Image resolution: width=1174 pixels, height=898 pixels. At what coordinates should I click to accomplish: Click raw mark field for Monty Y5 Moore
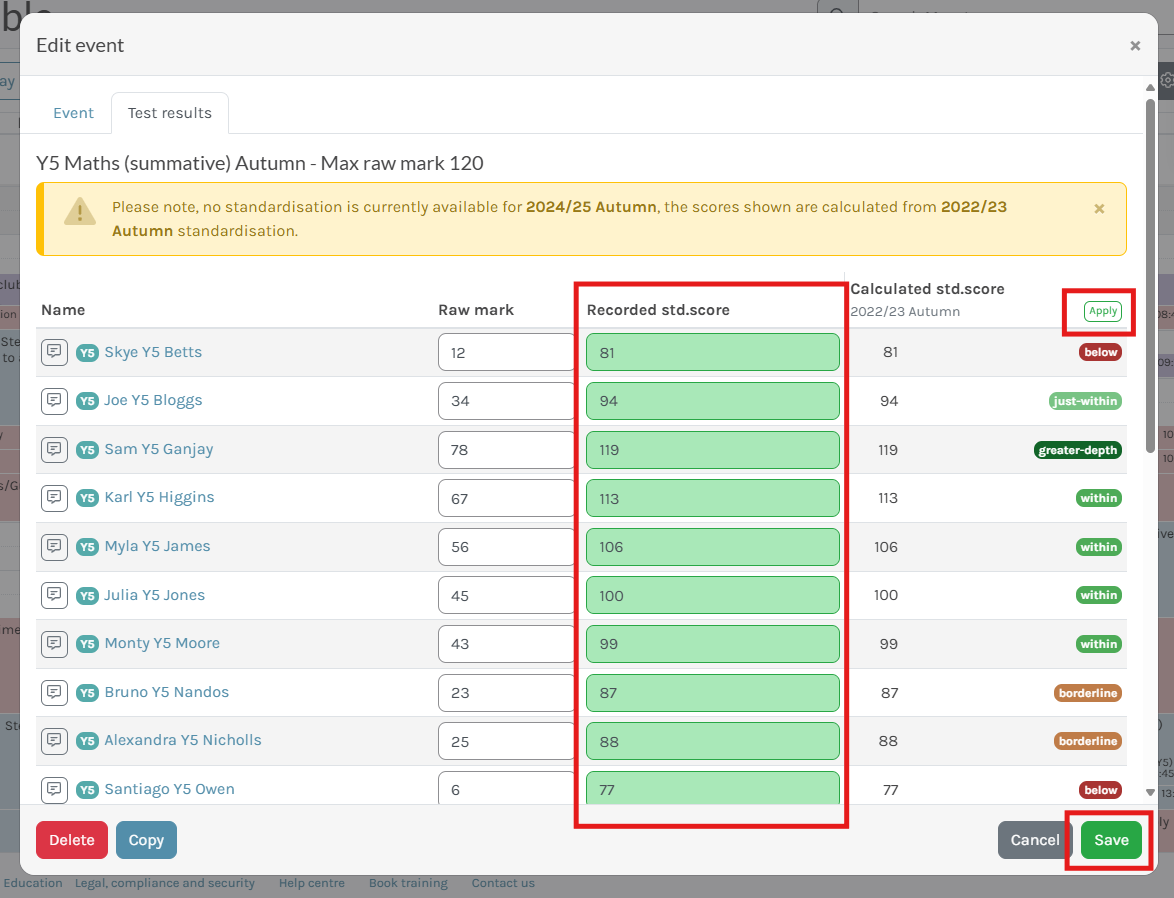[506, 644]
